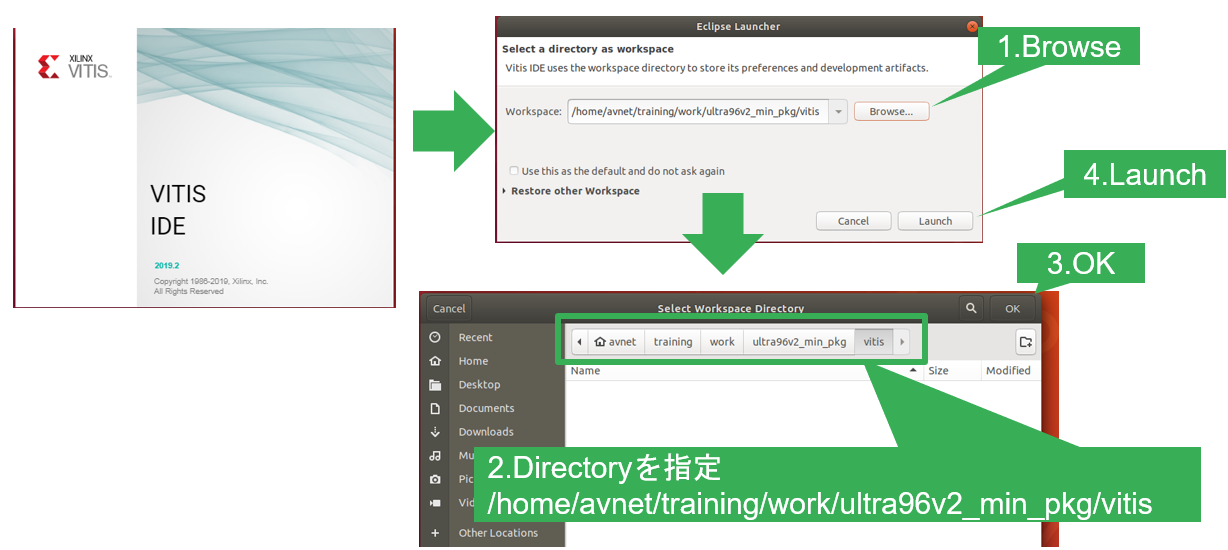Select work breadcrumb segment
1228x550 pixels.
pos(722,341)
